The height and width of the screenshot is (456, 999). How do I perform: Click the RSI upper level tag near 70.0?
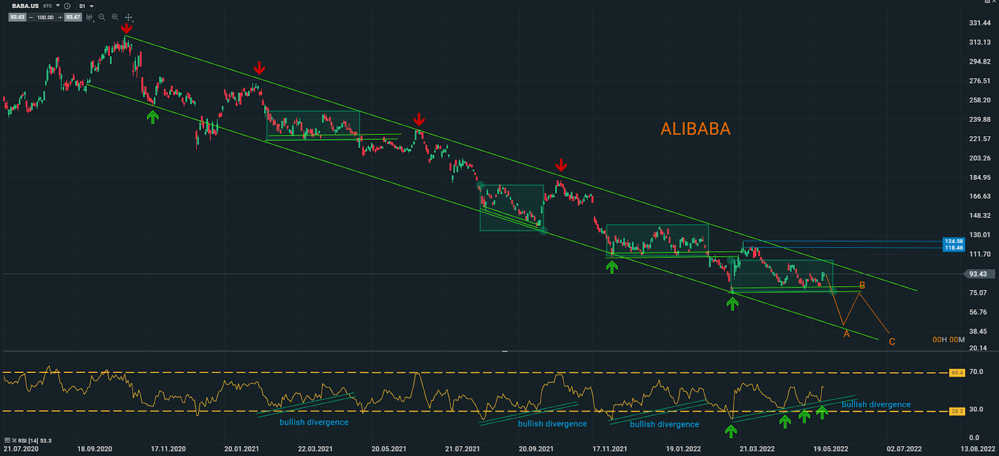coord(956,373)
